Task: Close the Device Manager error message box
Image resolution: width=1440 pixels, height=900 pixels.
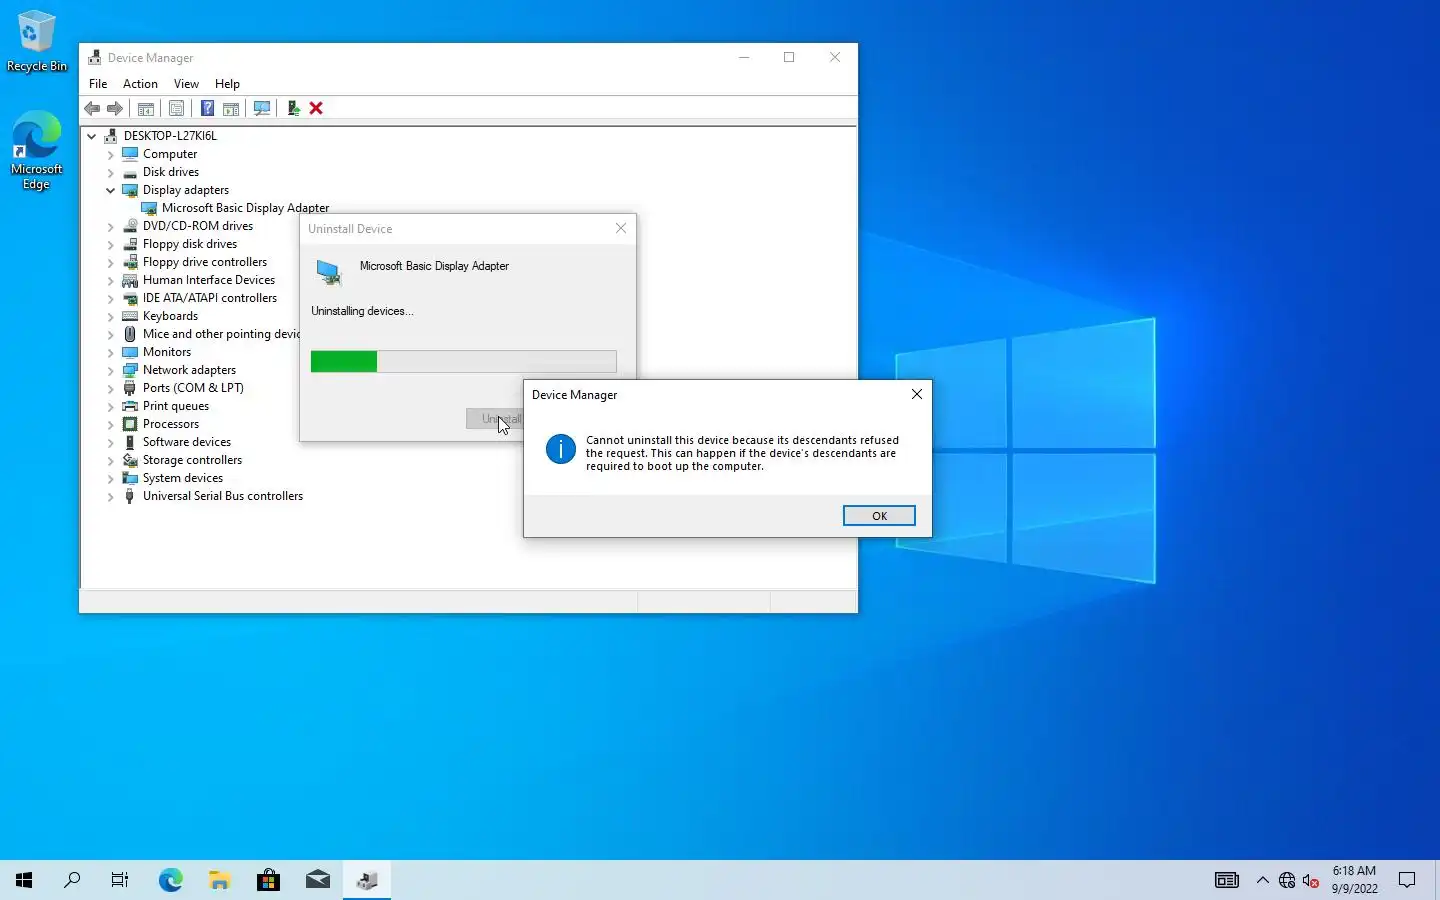Action: pos(917,394)
